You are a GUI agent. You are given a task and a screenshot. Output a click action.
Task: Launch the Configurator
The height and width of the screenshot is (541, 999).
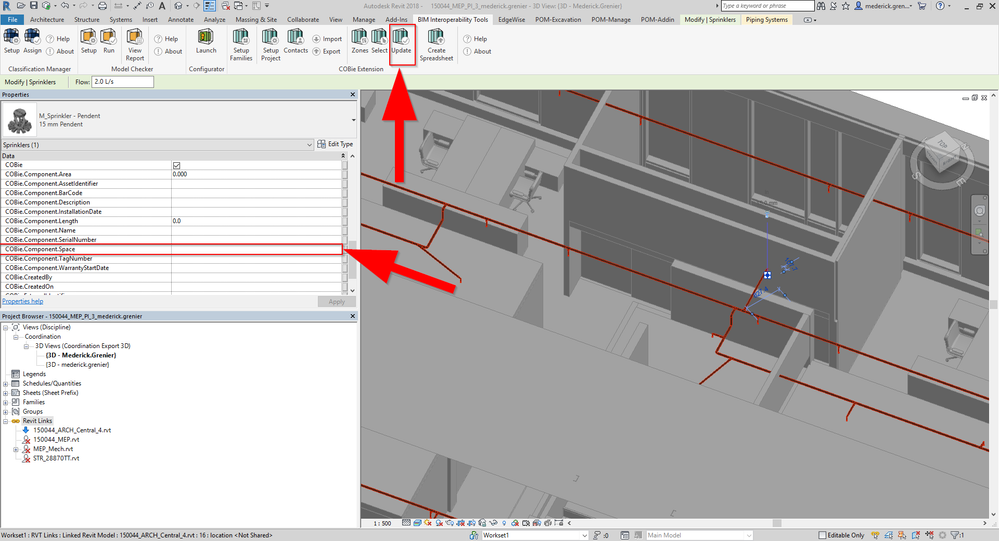[x=206, y=41]
